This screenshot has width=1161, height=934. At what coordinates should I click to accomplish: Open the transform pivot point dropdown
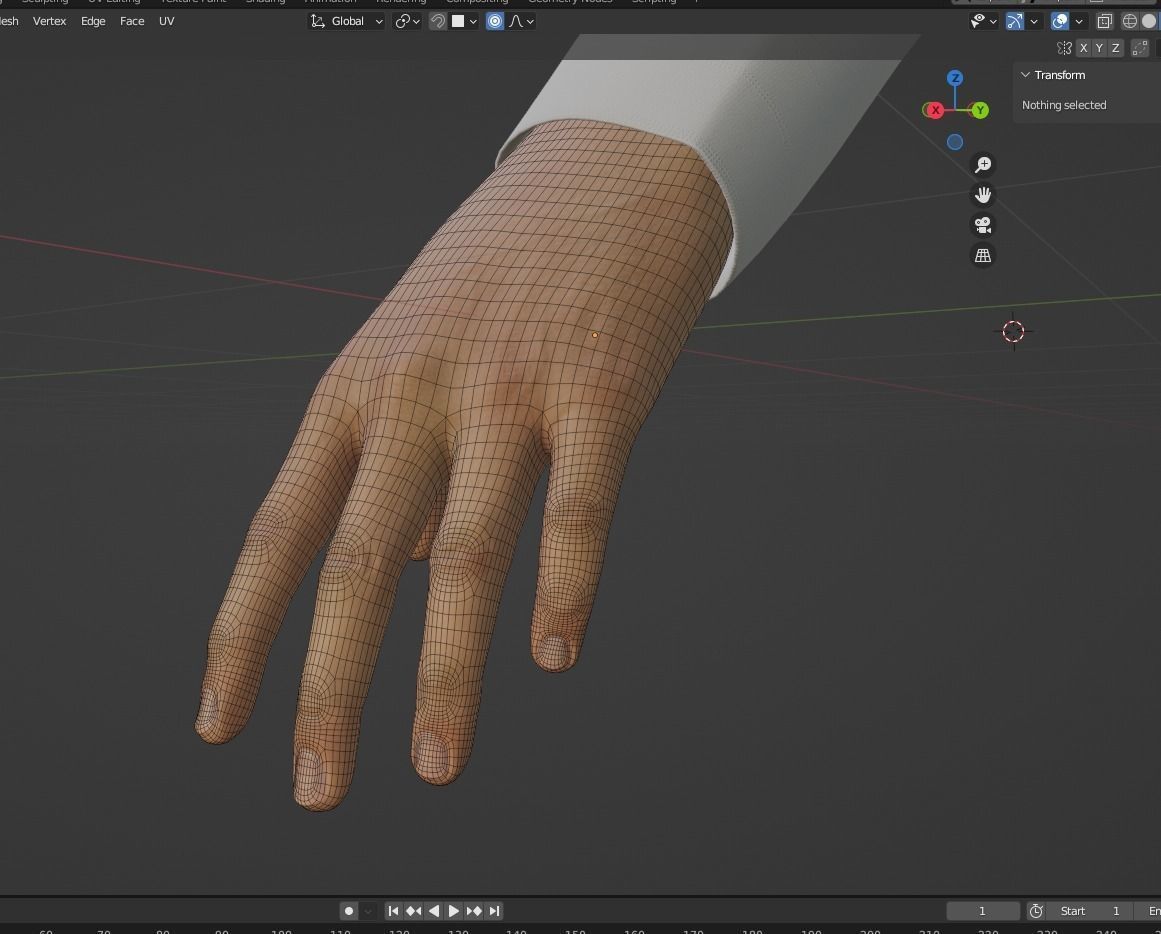[x=407, y=21]
